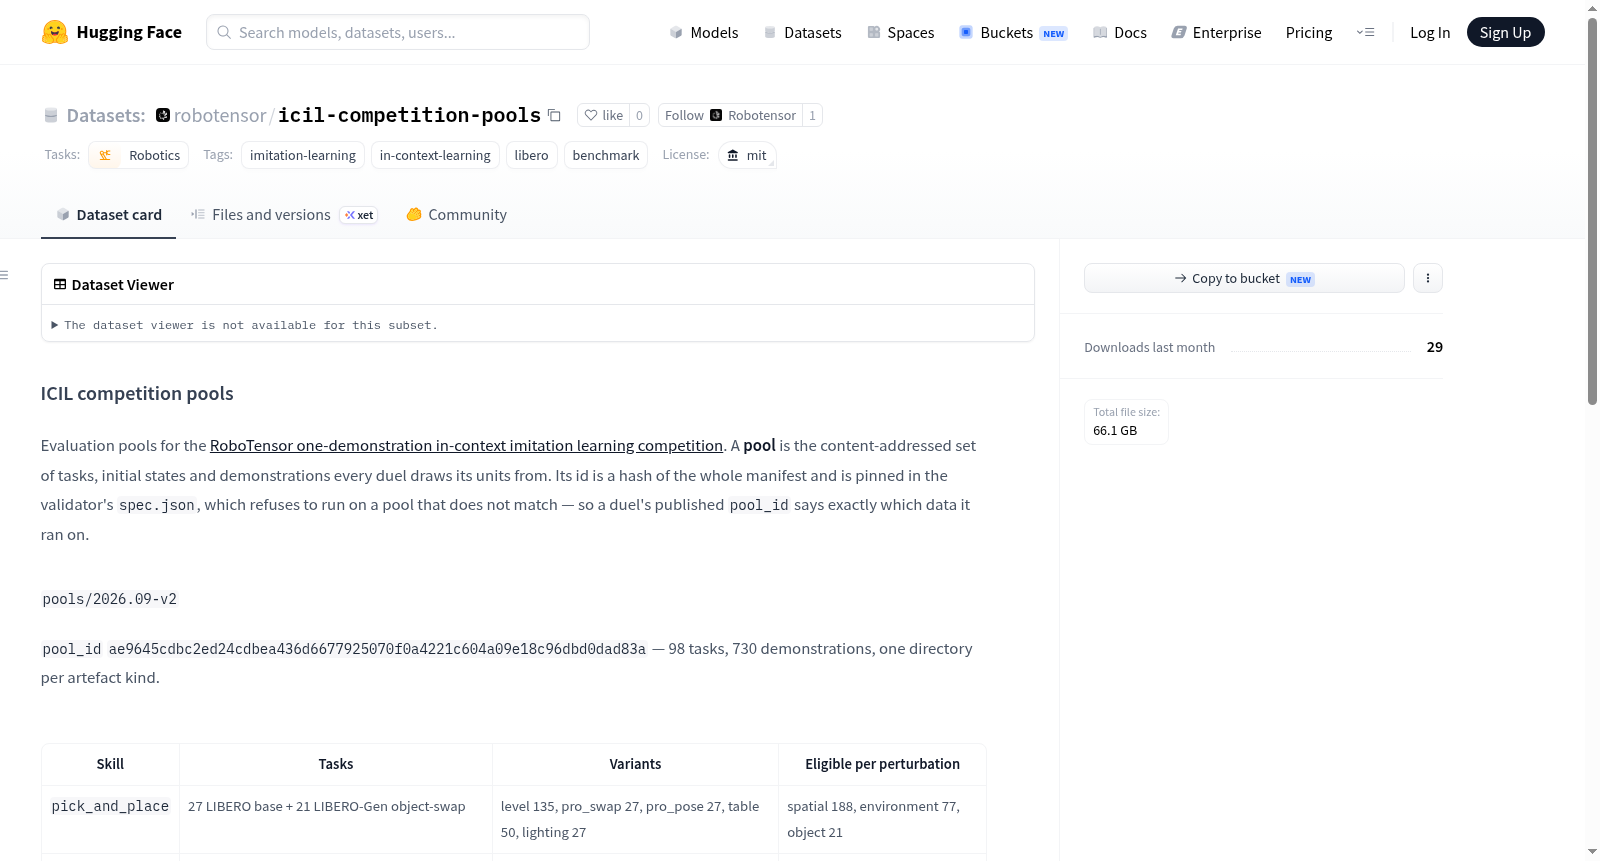The height and width of the screenshot is (861, 1600).
Task: Click the heart like button
Action: pos(604,115)
